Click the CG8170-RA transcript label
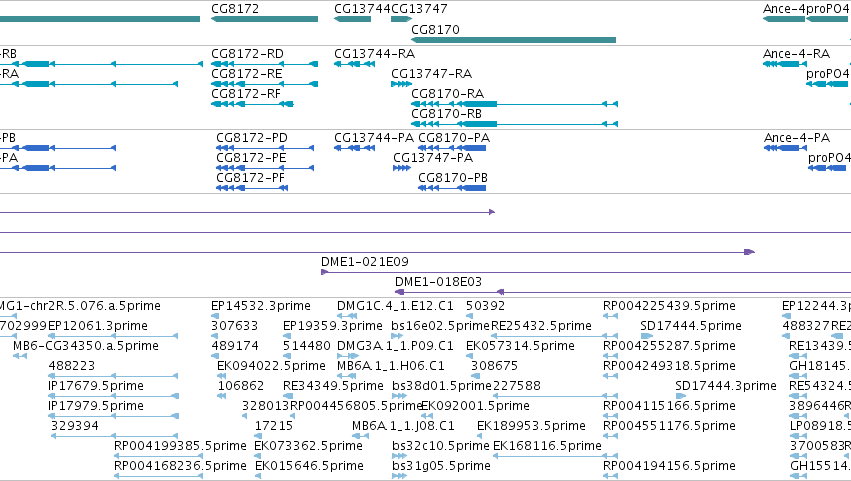 447,94
